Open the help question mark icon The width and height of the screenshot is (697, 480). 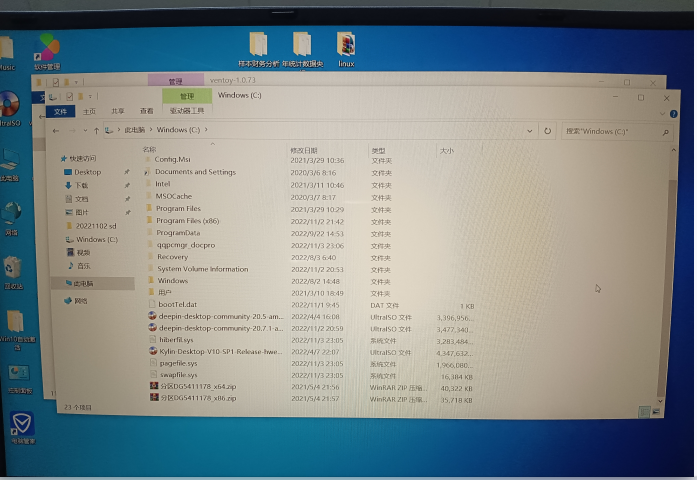click(673, 114)
